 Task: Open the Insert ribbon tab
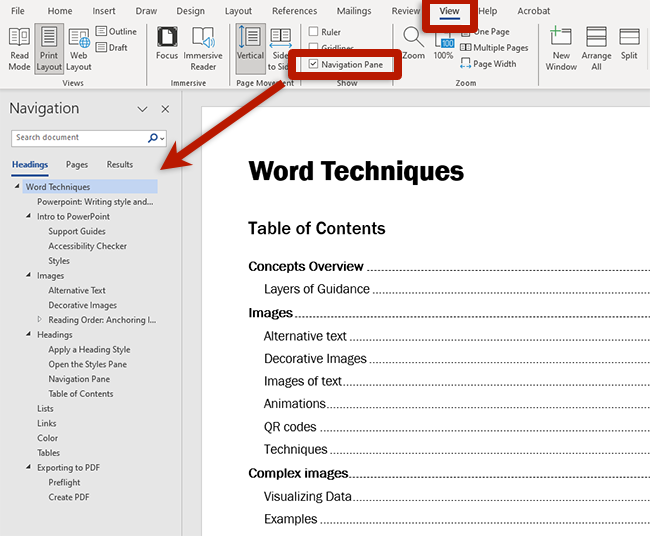point(104,11)
